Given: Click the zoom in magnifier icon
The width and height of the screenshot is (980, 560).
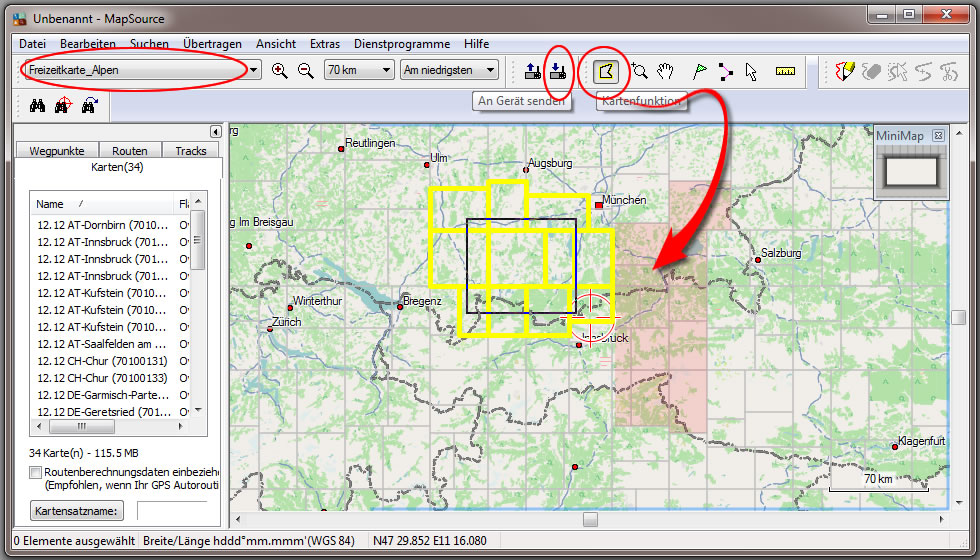Looking at the screenshot, I should (280, 71).
